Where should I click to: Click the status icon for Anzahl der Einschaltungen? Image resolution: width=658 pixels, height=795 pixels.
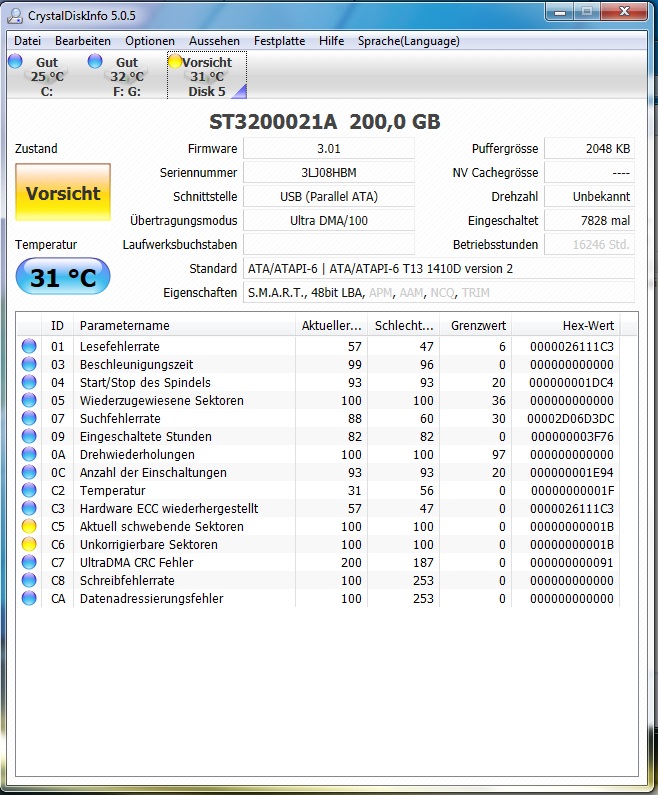[29, 472]
